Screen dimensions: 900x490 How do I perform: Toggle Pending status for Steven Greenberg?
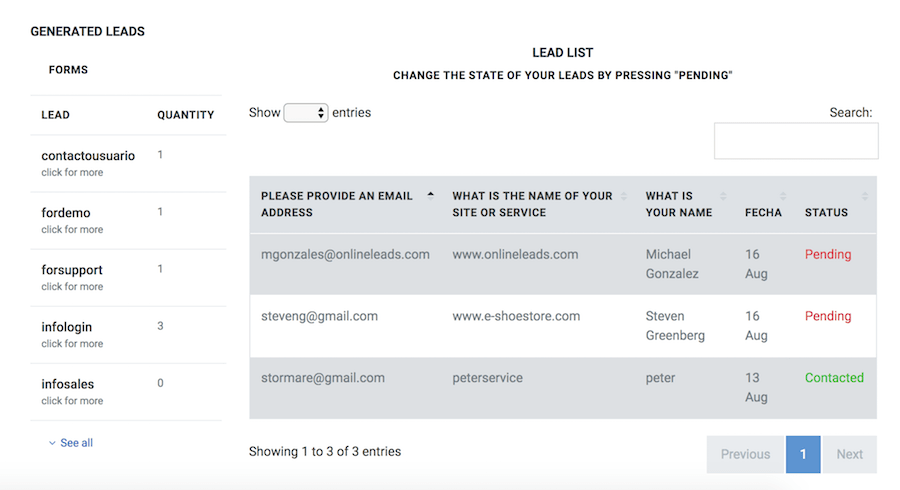828,316
